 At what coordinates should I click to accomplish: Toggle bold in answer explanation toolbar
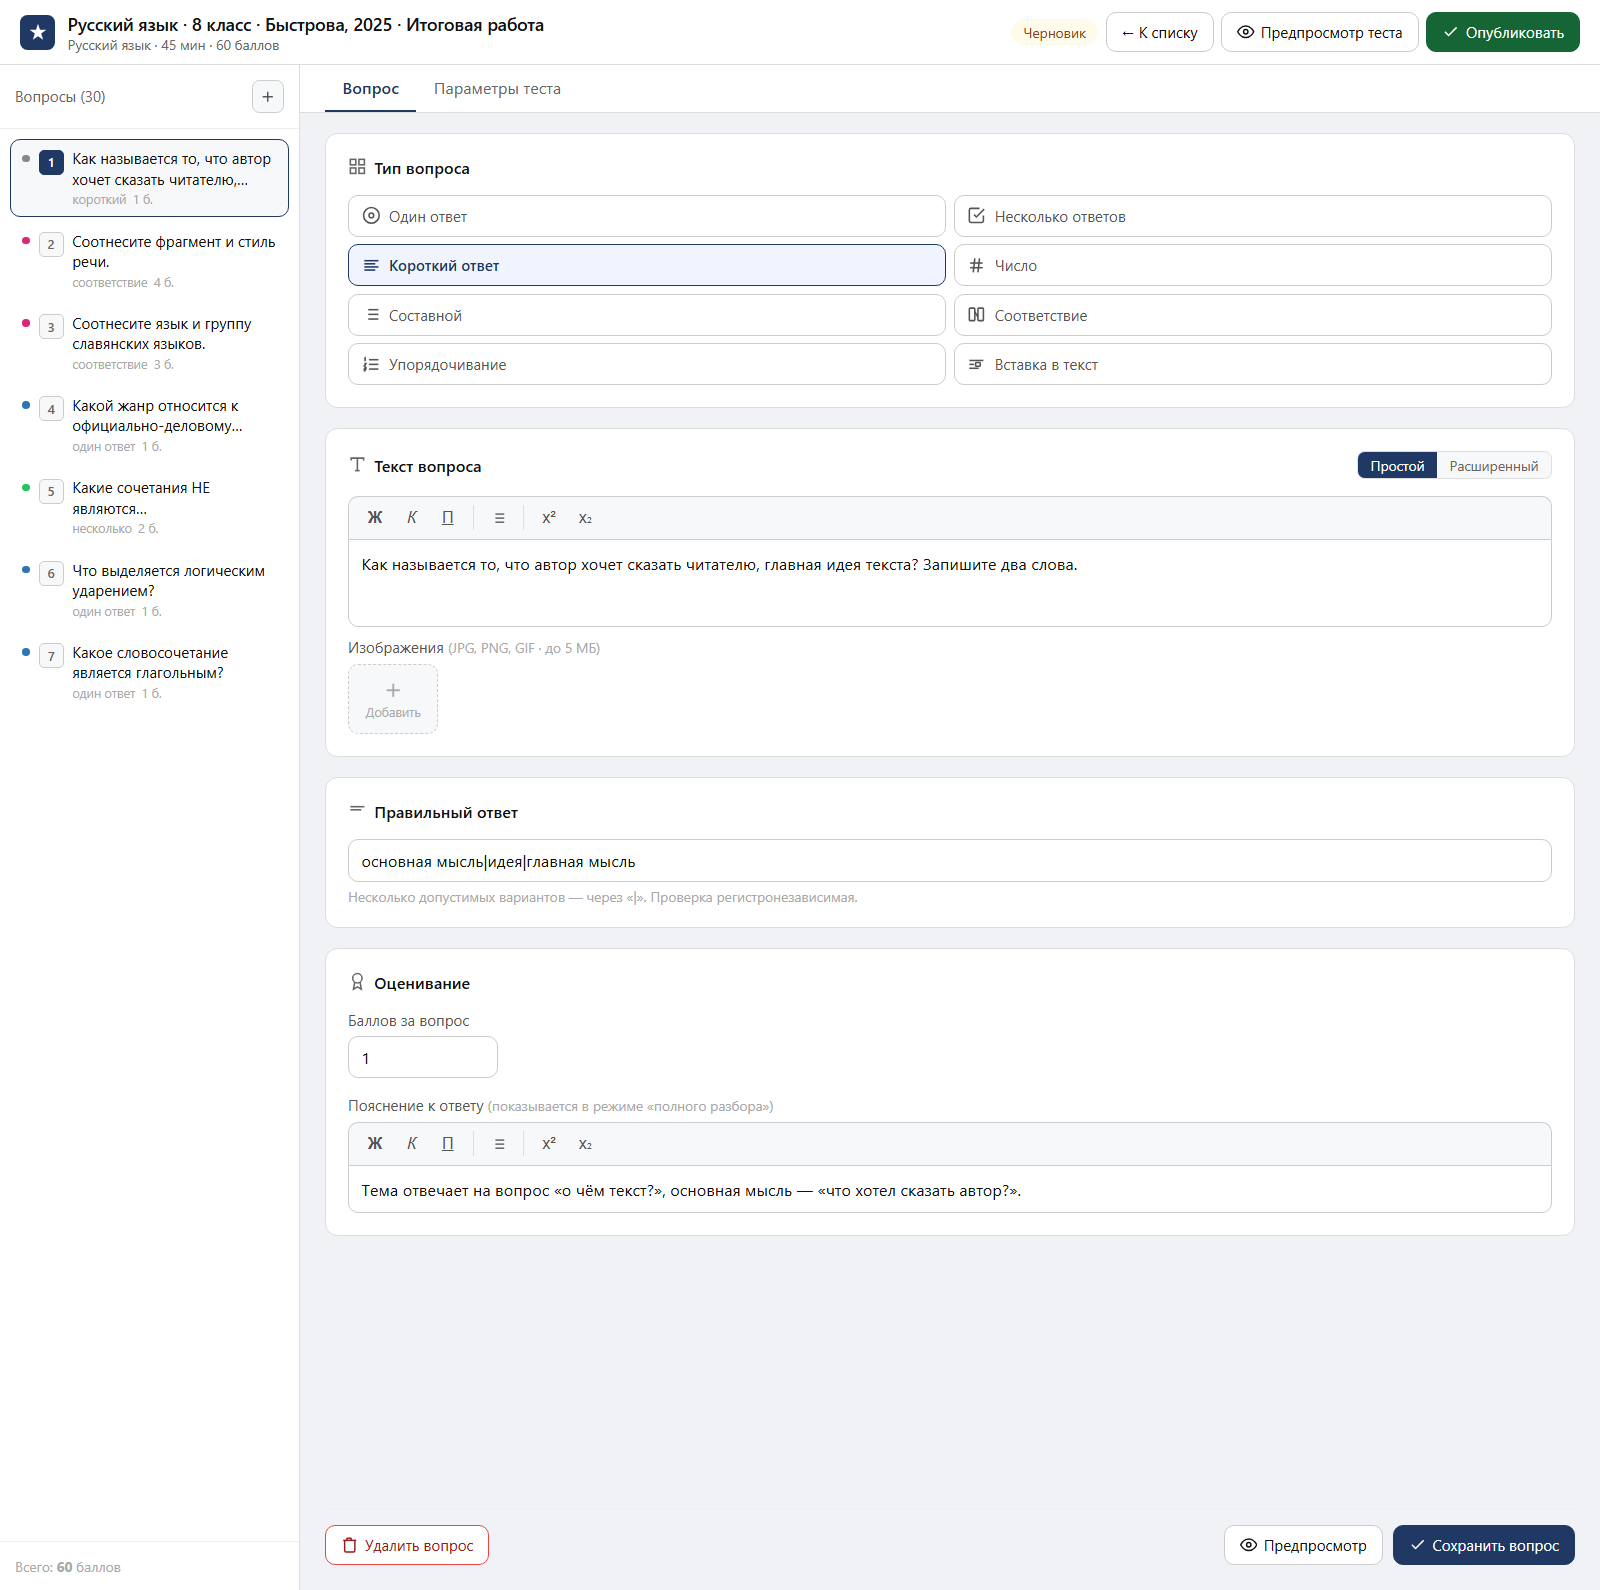pyautogui.click(x=375, y=1144)
